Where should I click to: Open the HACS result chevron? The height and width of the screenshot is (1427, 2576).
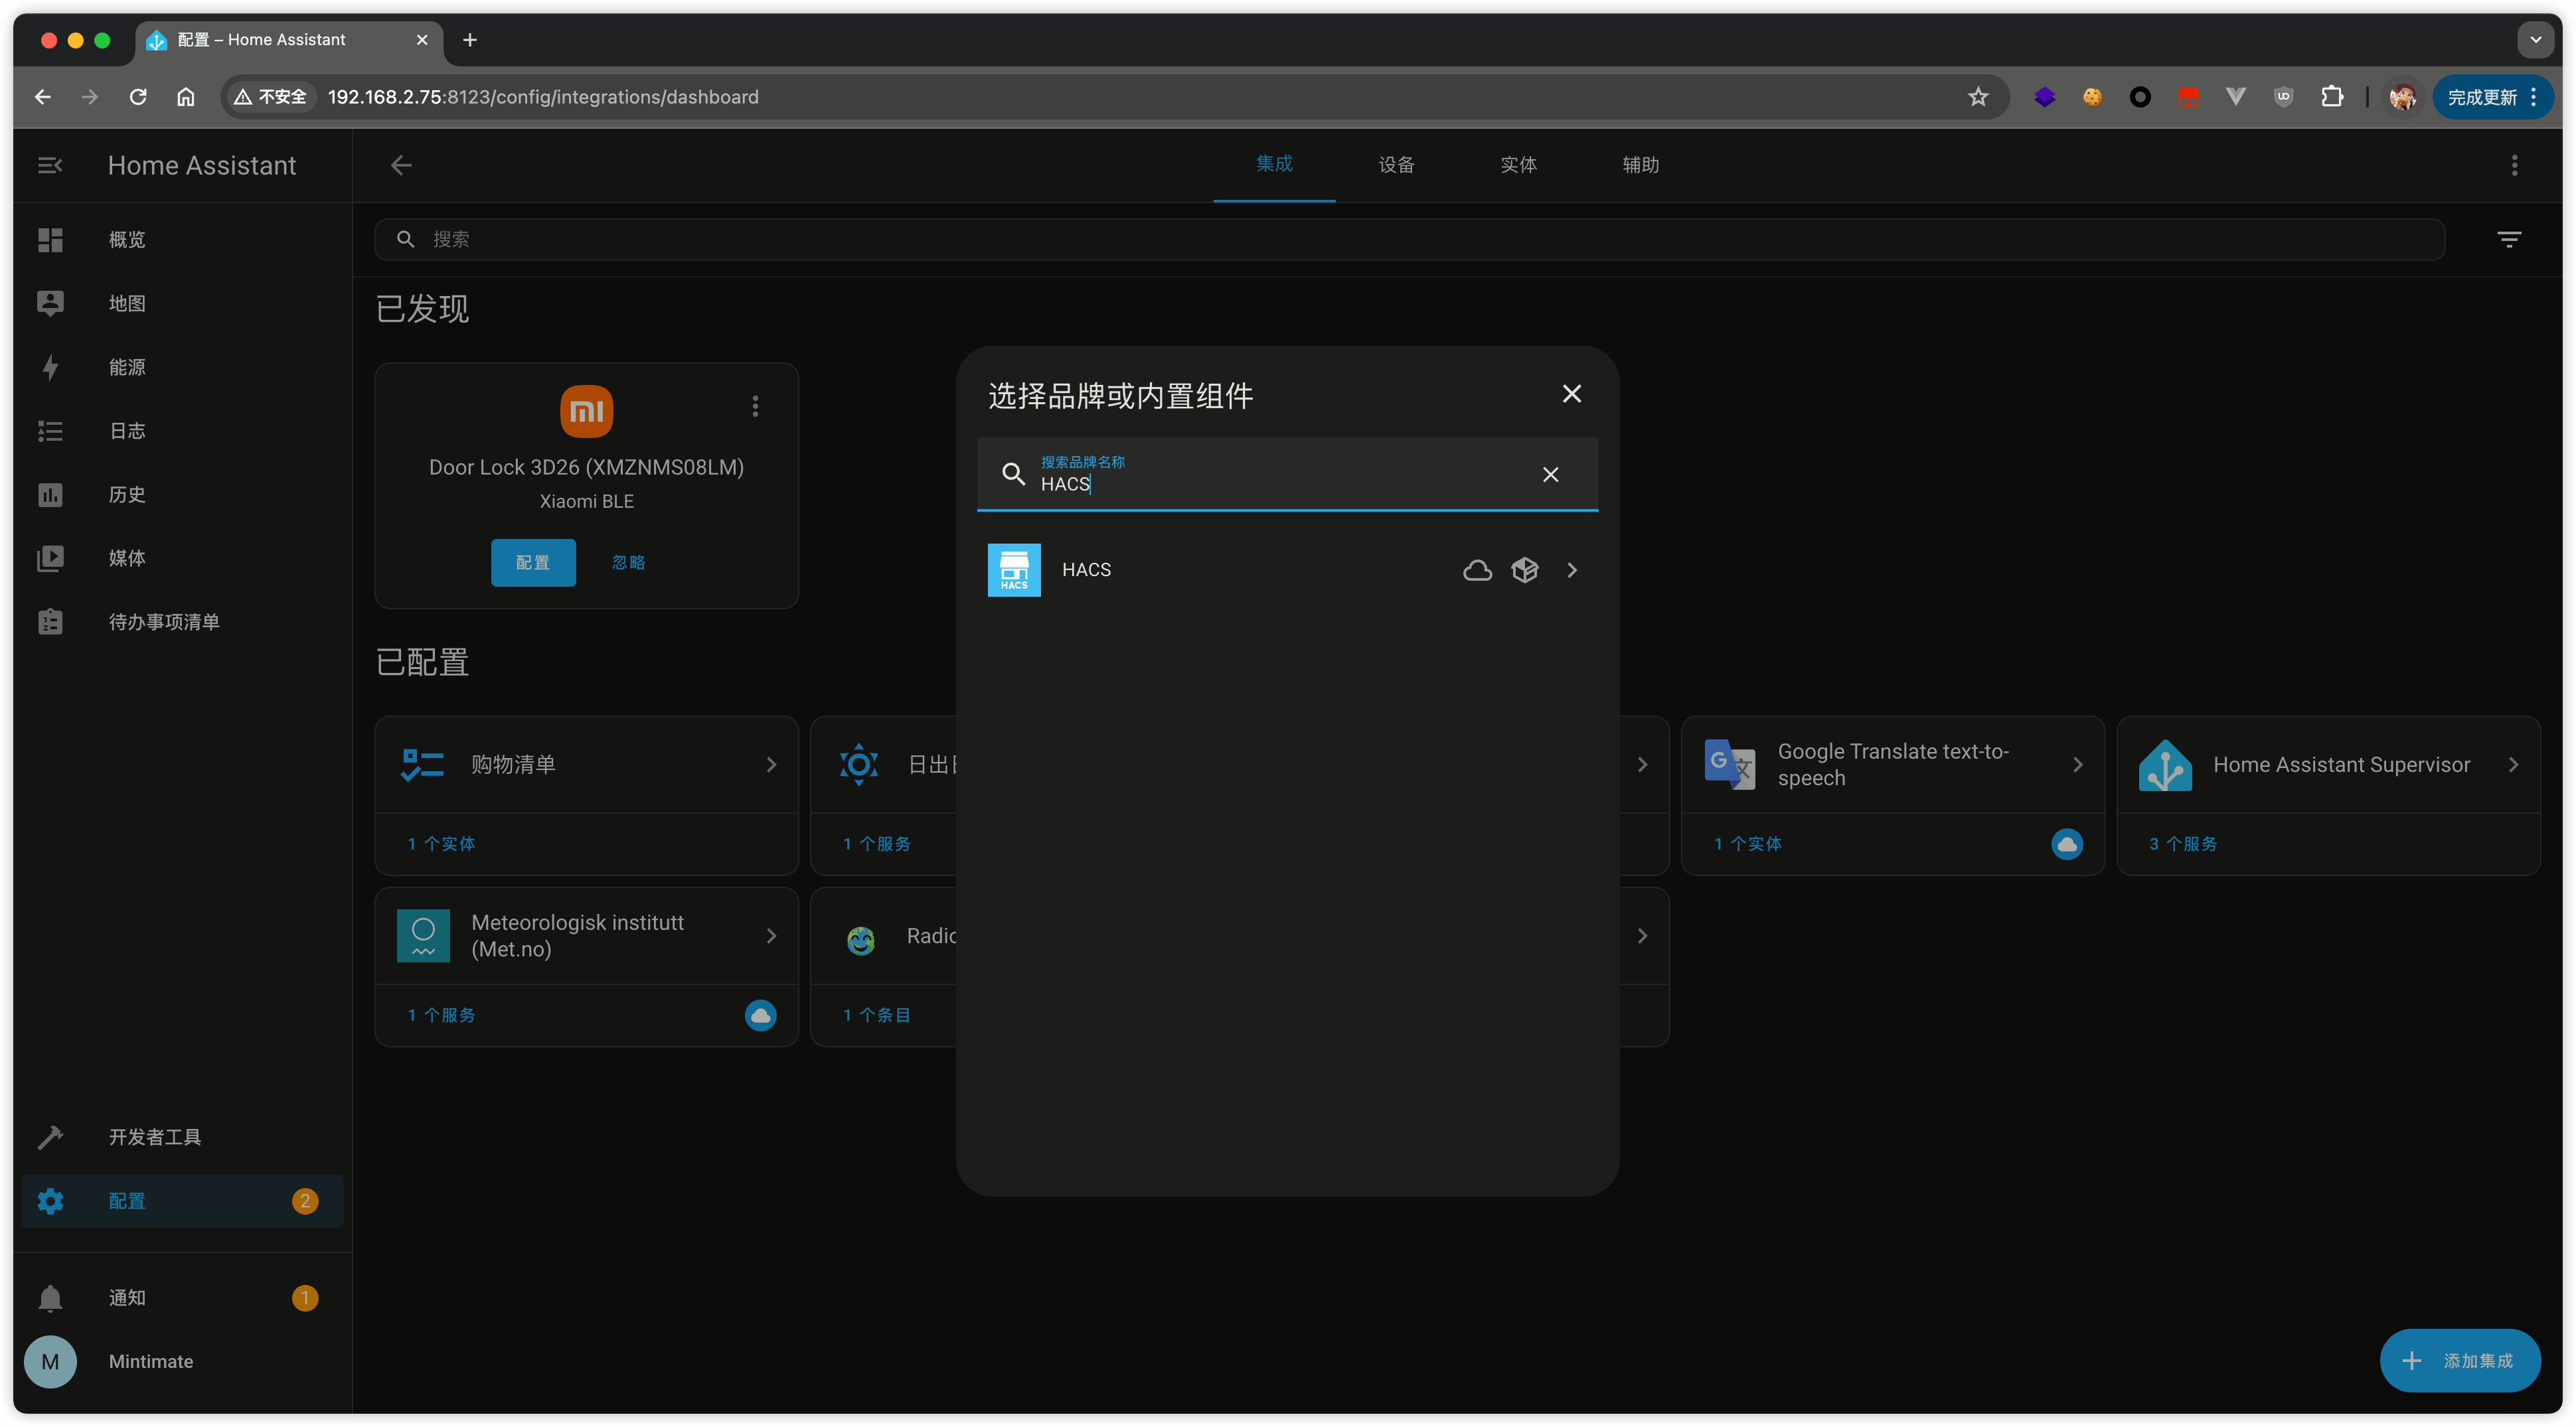1571,570
